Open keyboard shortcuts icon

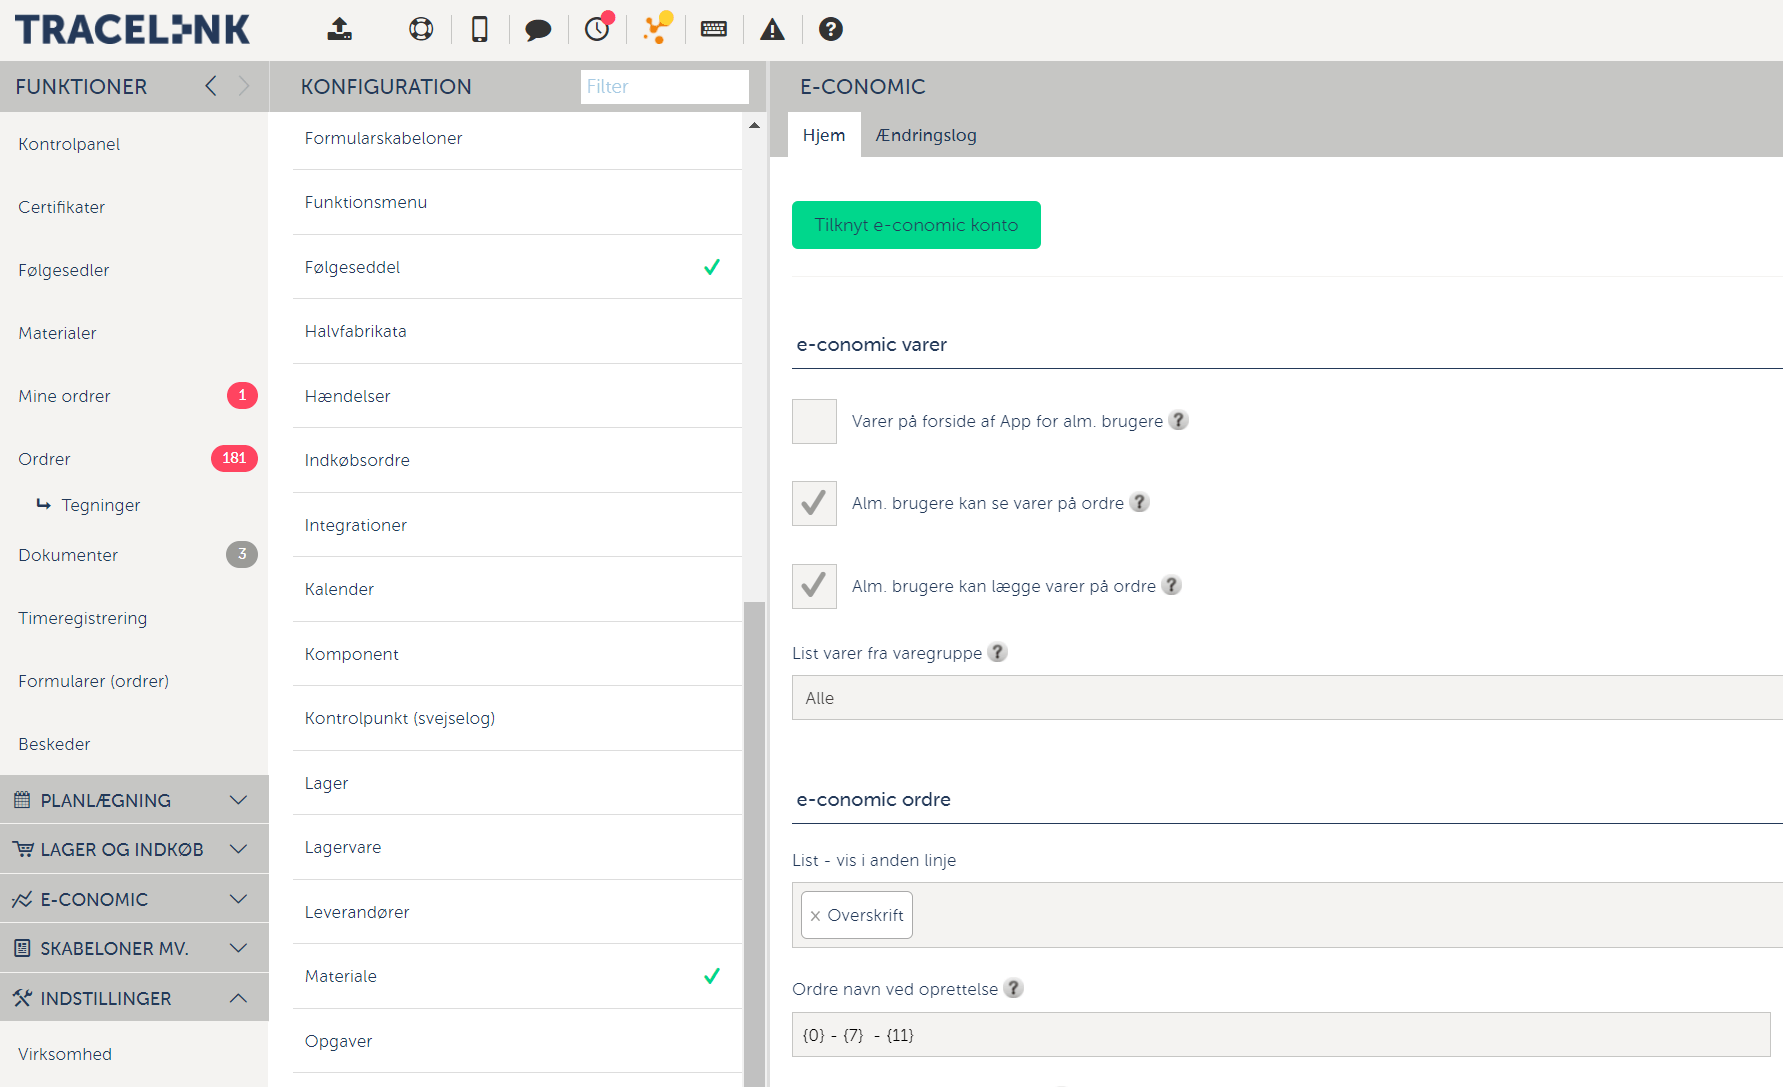click(x=714, y=29)
